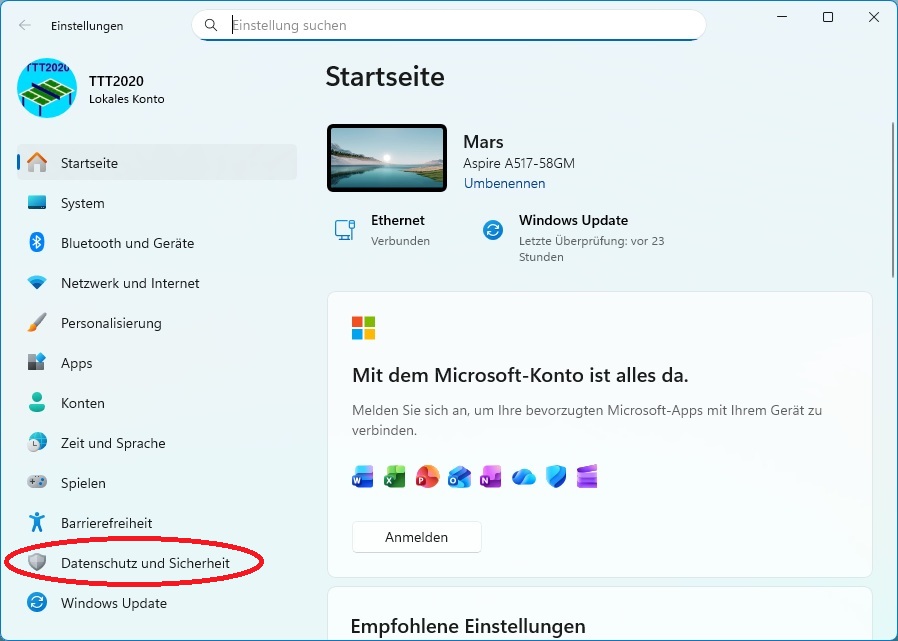Click the blue Windows Update status icon
This screenshot has width=898, height=641.
point(493,230)
